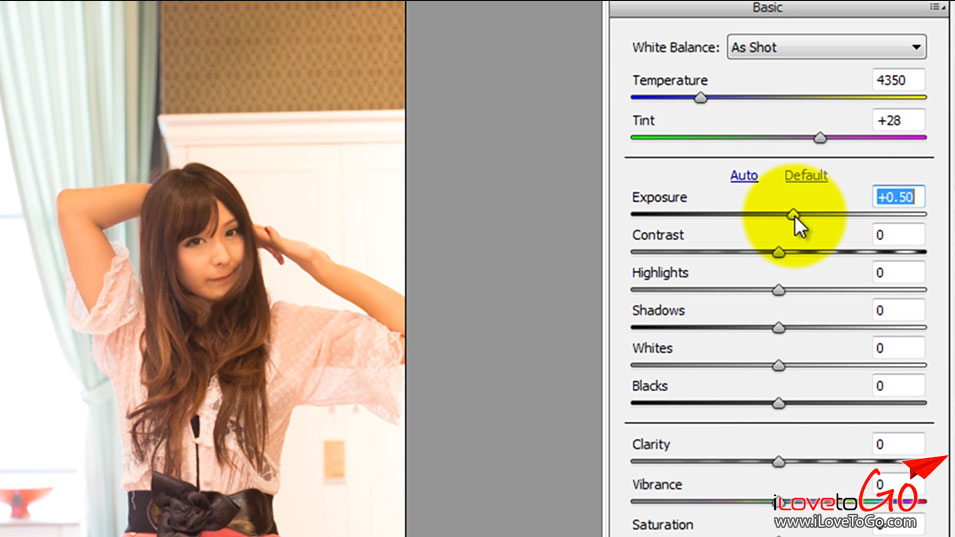The image size is (955, 537).
Task: Open the Basic panel flyout menu icon
Action: [937, 7]
